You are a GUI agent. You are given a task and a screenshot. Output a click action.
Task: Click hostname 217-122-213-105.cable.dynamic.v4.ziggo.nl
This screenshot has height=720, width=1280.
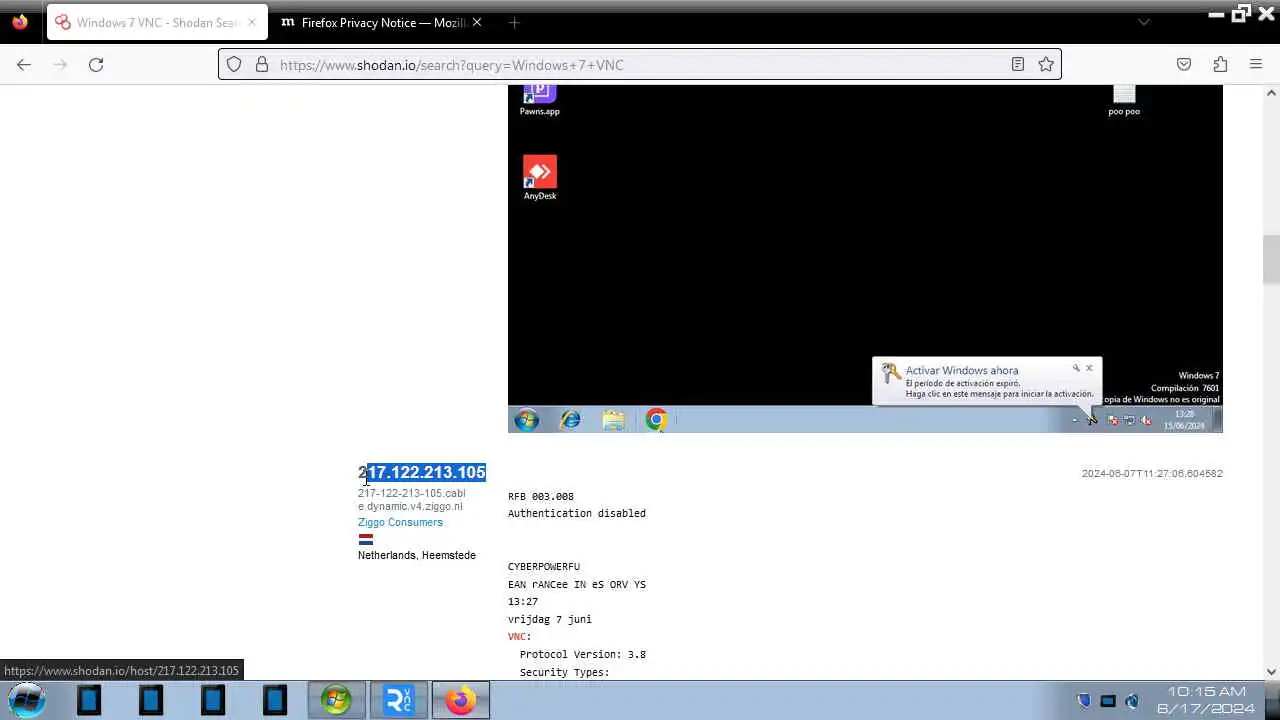(x=412, y=500)
